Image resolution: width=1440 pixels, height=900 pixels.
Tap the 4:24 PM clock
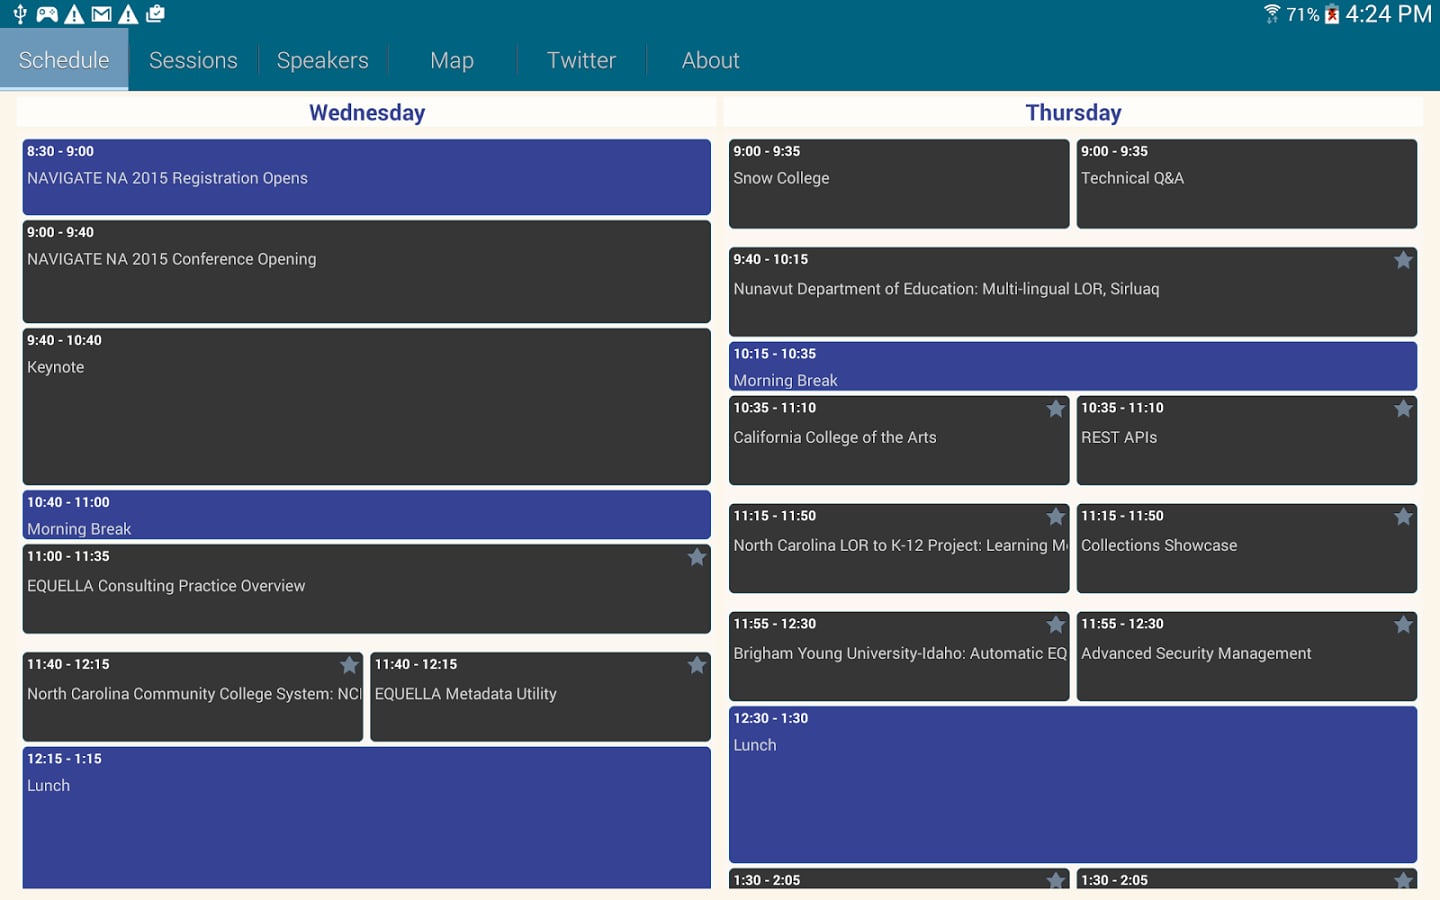(1388, 14)
